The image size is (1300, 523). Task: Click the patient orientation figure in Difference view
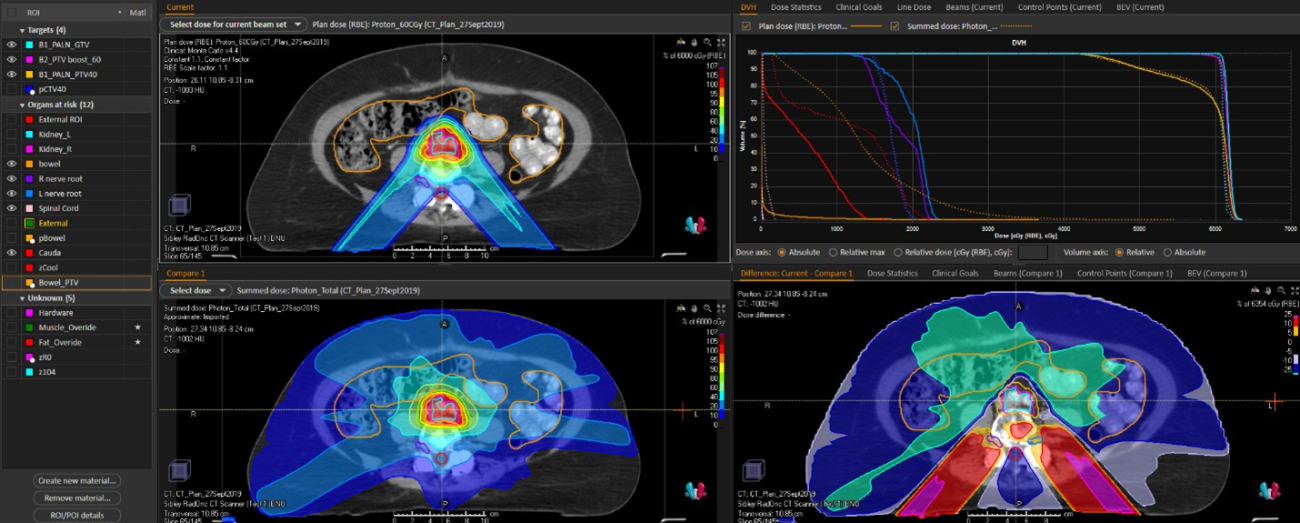point(1270,490)
